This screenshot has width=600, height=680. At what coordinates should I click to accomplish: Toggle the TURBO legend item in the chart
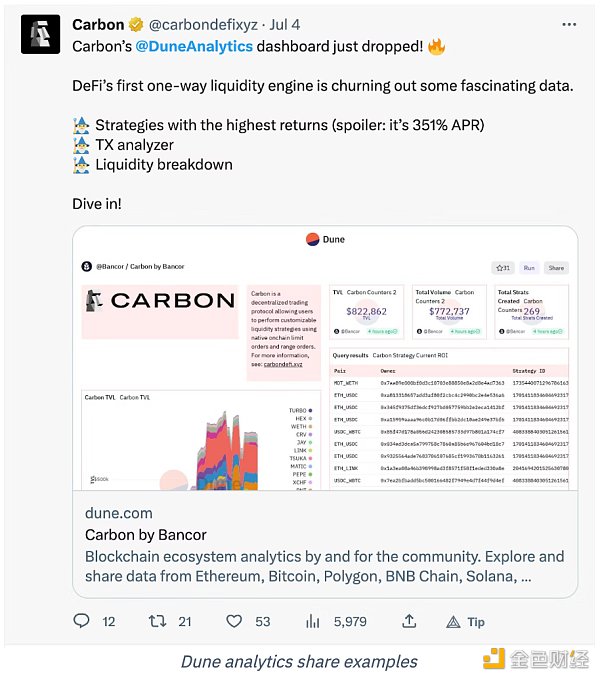(300, 410)
